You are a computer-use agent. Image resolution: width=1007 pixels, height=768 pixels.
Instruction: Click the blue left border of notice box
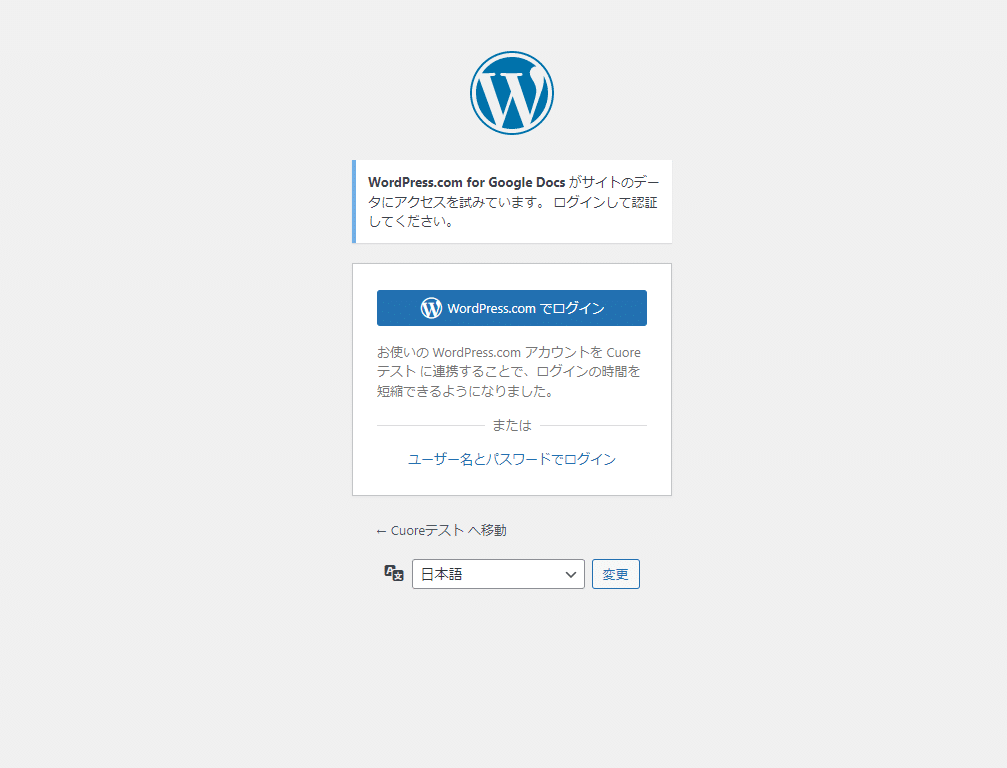(x=354, y=201)
